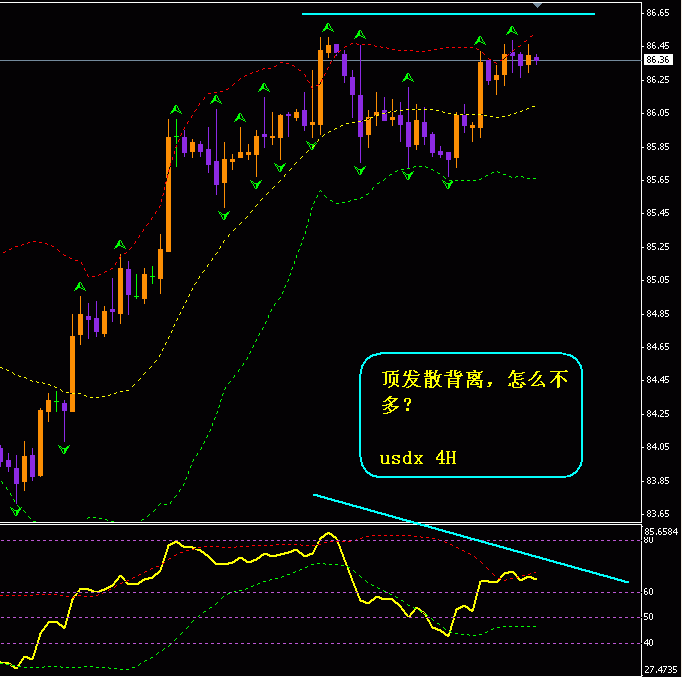Viewport: 682px width, 677px height.
Task: Select the cyan horizontal resistance line near 86.65
Action: click(448, 14)
